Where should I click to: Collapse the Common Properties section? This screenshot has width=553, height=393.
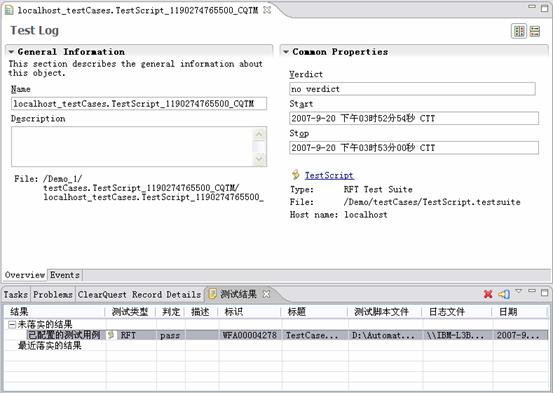(286, 52)
